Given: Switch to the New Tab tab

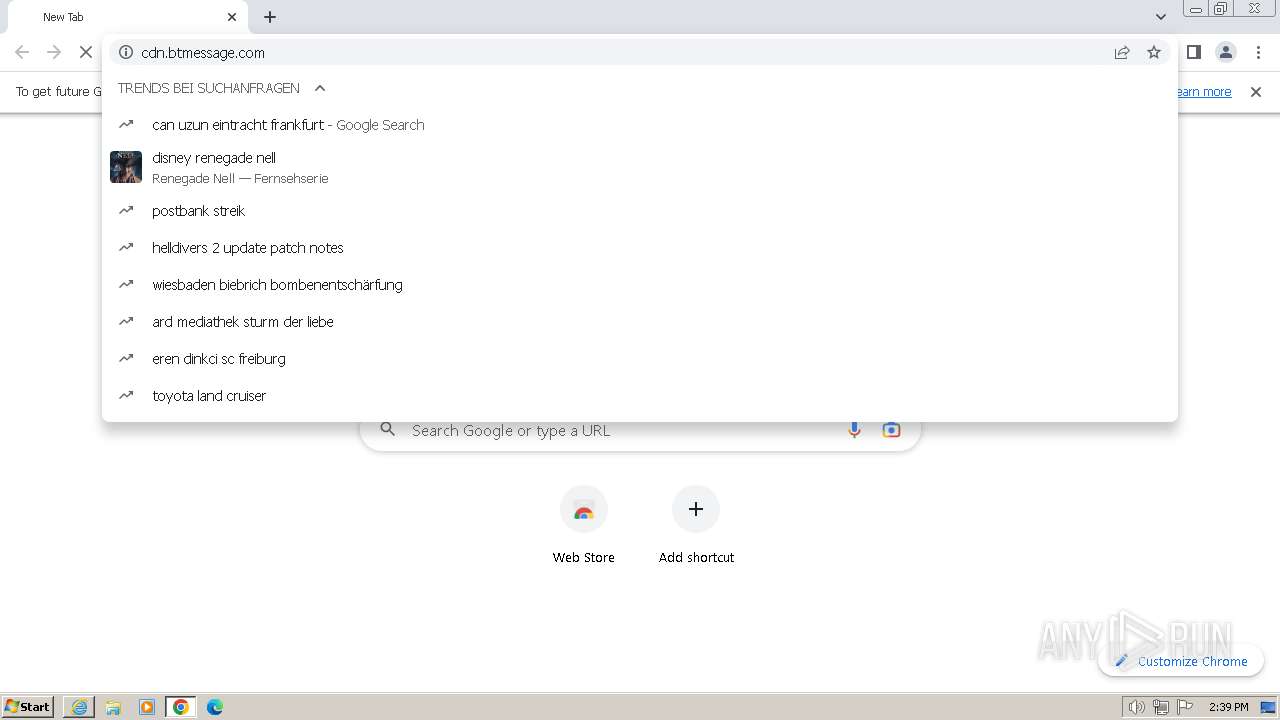Looking at the screenshot, I should click(x=128, y=17).
